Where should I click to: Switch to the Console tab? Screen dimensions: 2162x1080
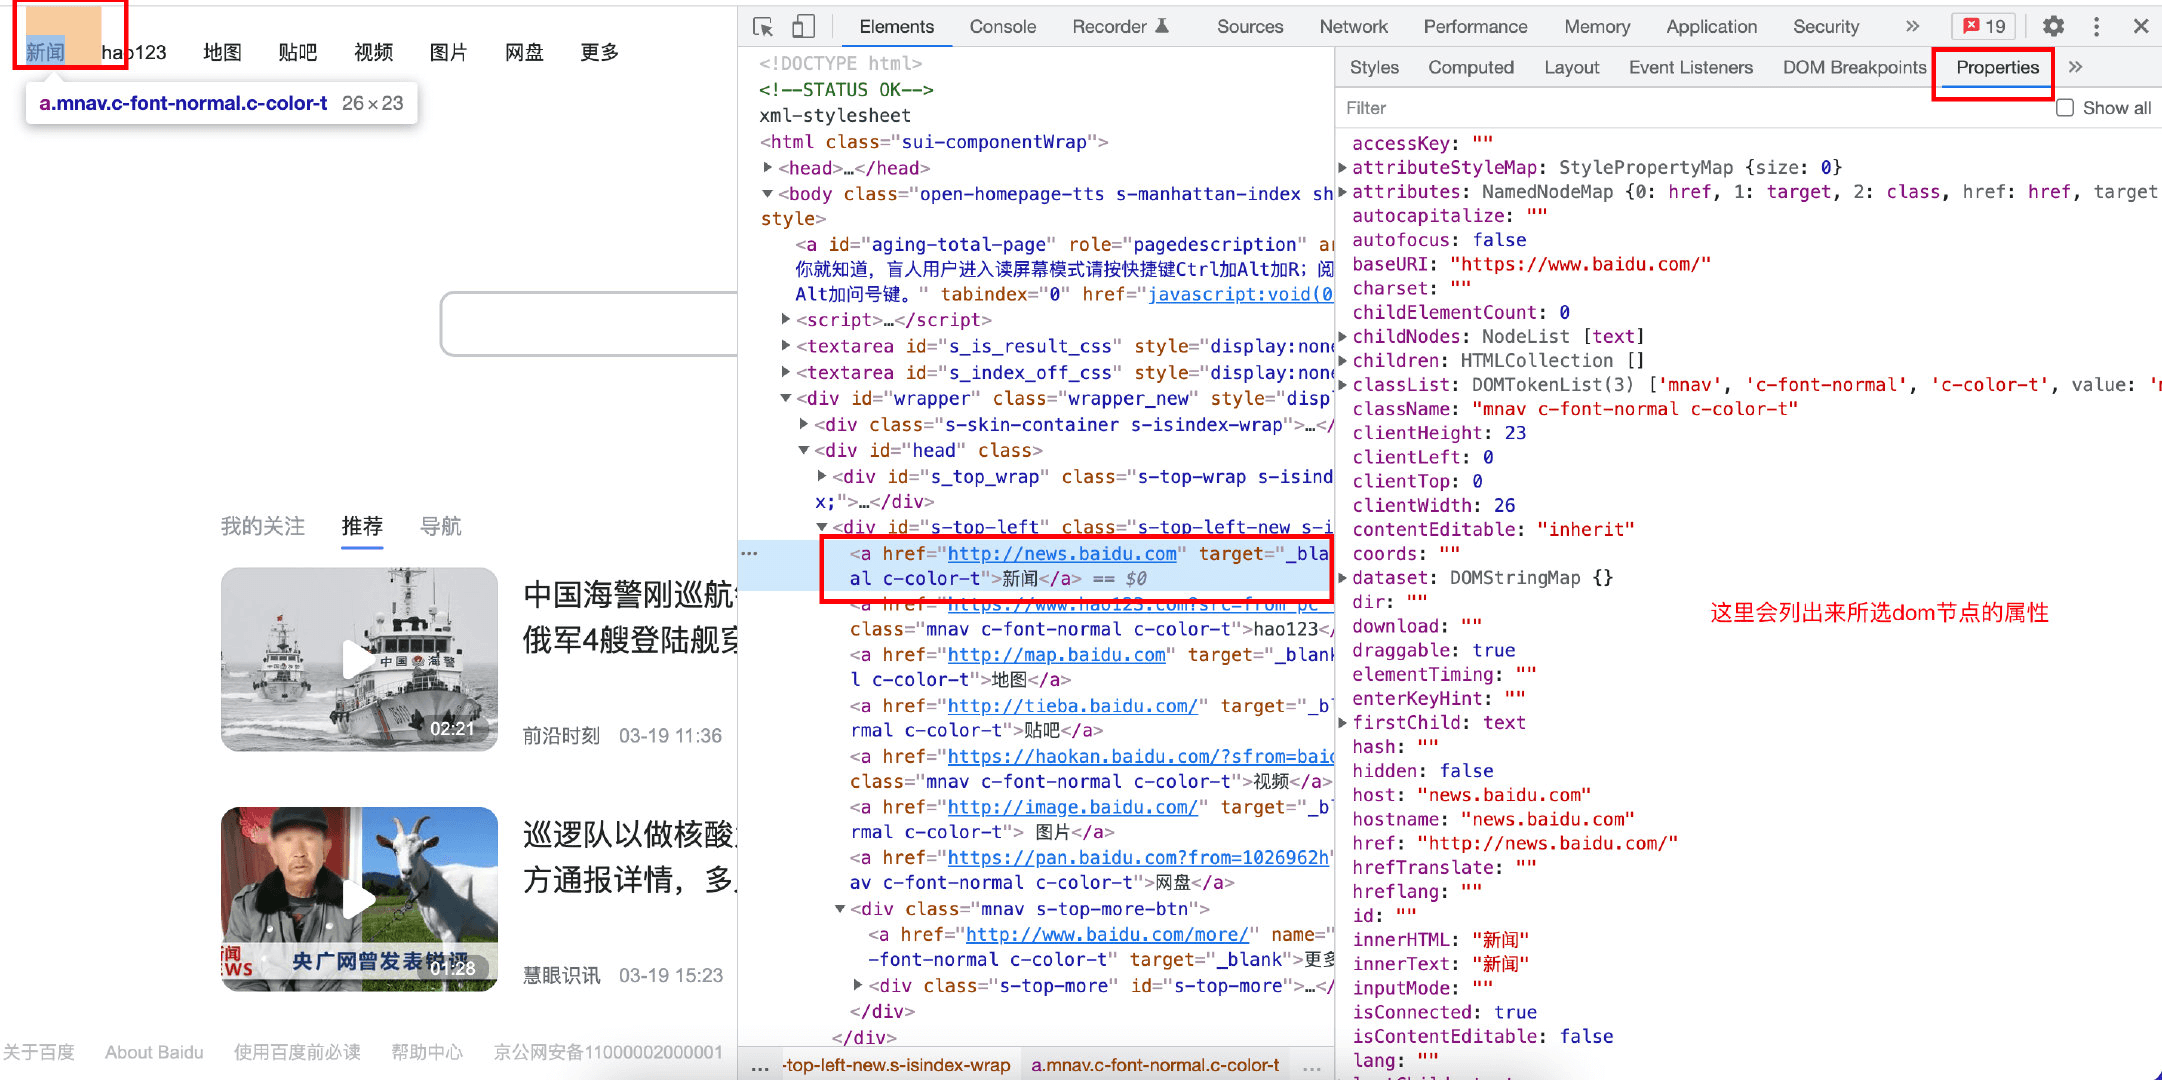coord(1002,27)
